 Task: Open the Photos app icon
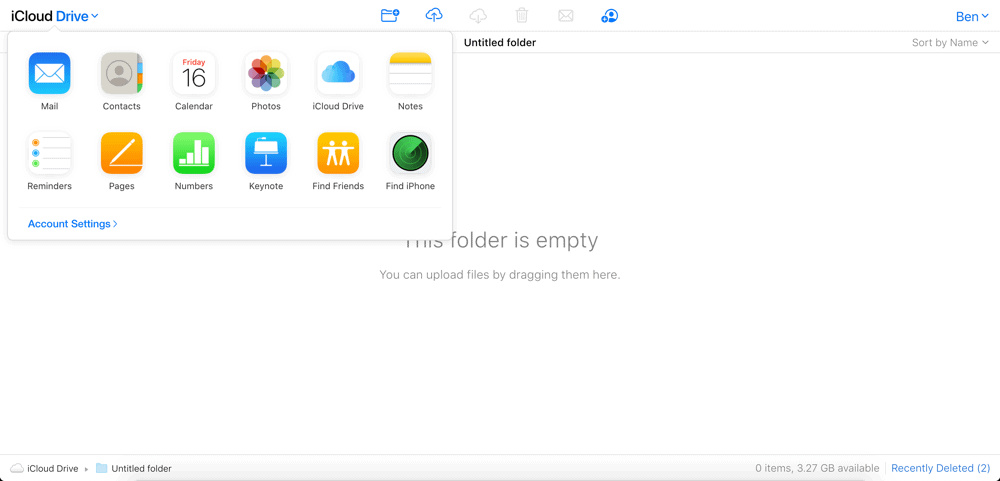tap(266, 73)
